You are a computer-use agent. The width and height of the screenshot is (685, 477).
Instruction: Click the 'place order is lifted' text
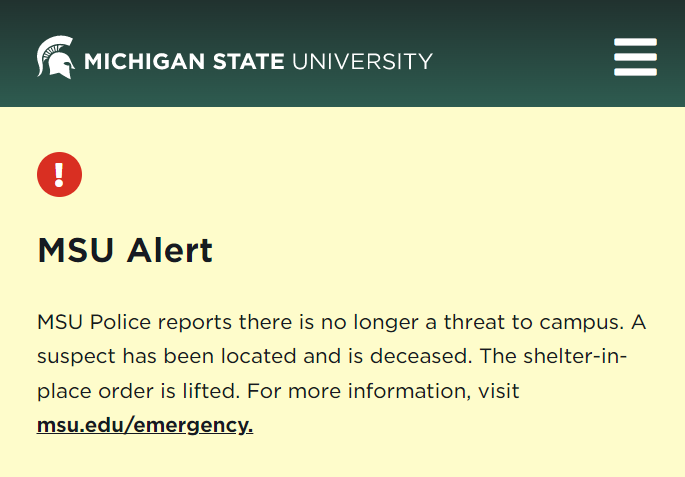(138, 391)
